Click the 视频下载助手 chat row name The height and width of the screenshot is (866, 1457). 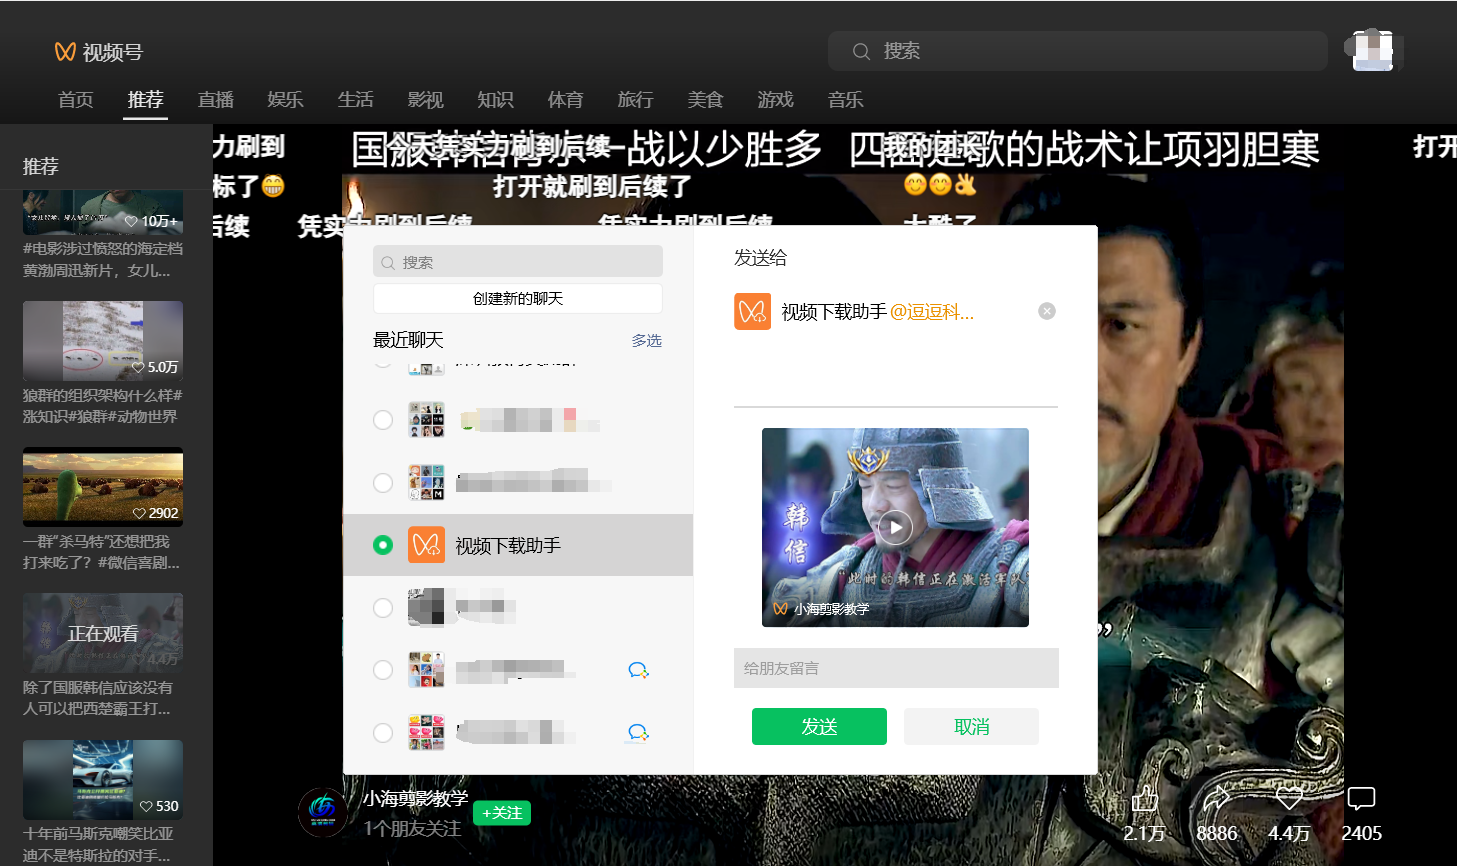point(508,546)
